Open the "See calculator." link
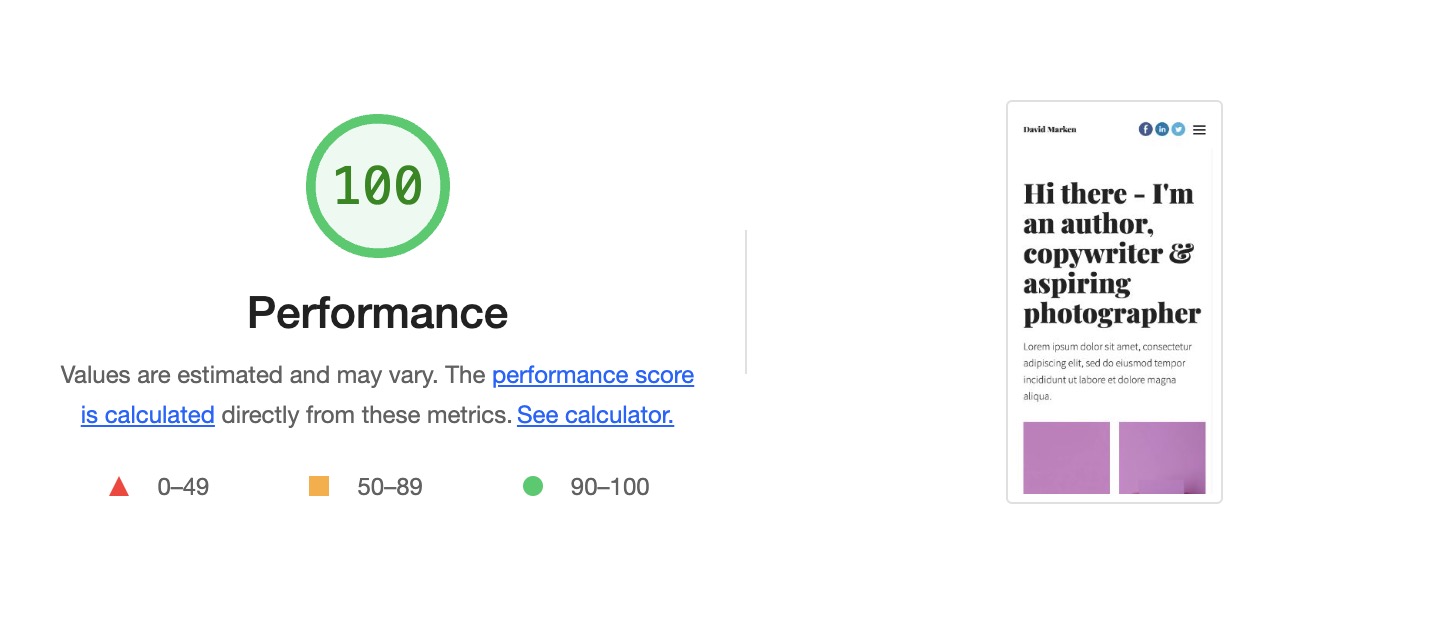Image resolution: width=1444 pixels, height=622 pixels. pos(595,415)
